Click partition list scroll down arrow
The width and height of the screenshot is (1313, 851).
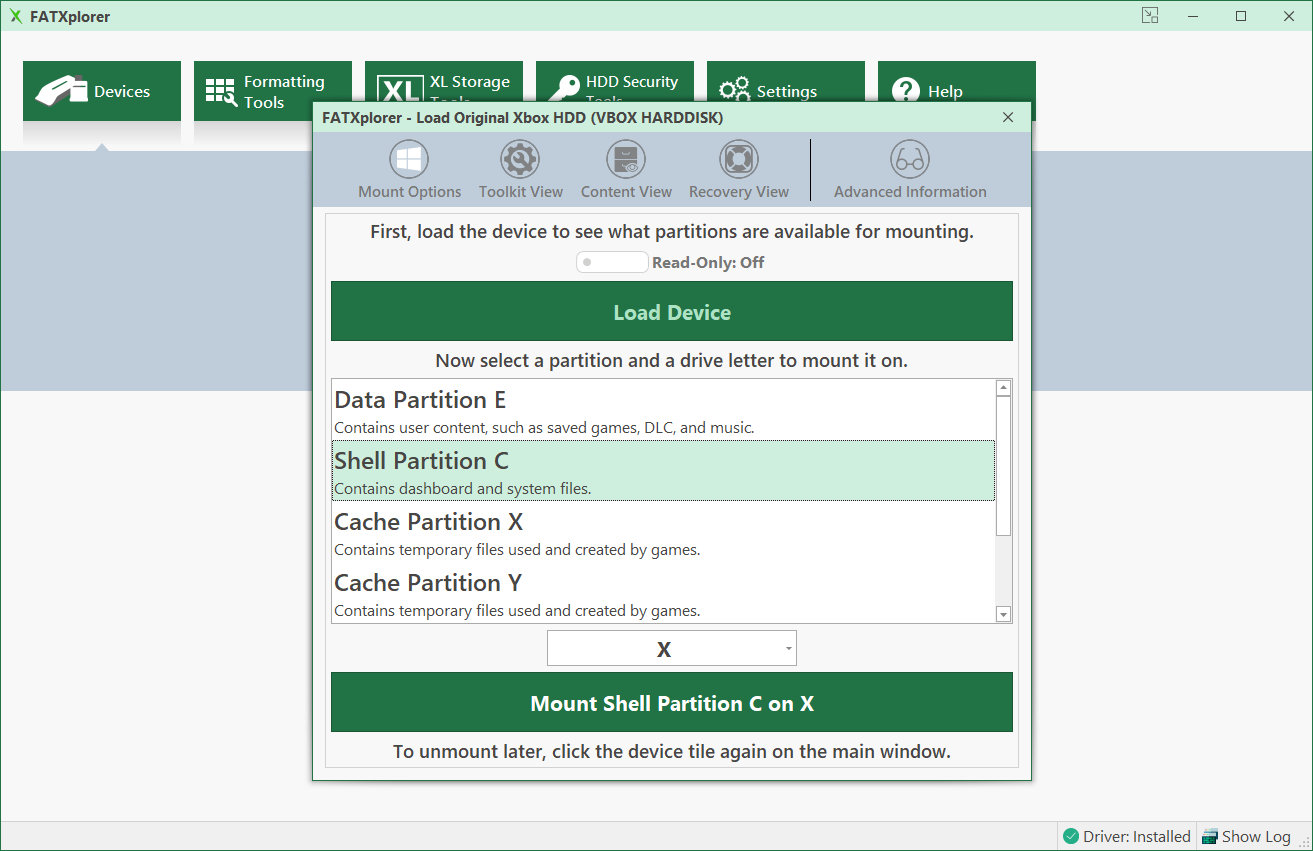tap(1004, 614)
